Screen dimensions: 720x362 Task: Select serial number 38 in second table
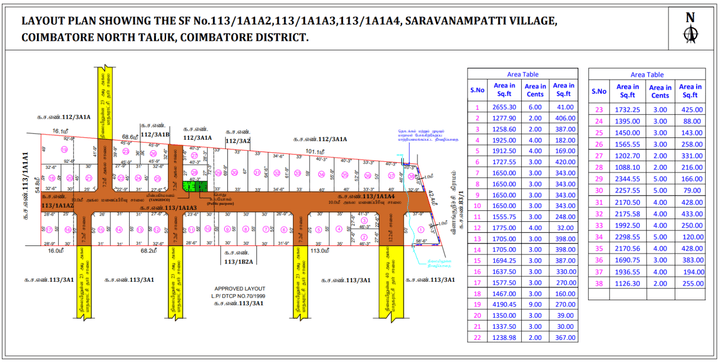(x=599, y=283)
